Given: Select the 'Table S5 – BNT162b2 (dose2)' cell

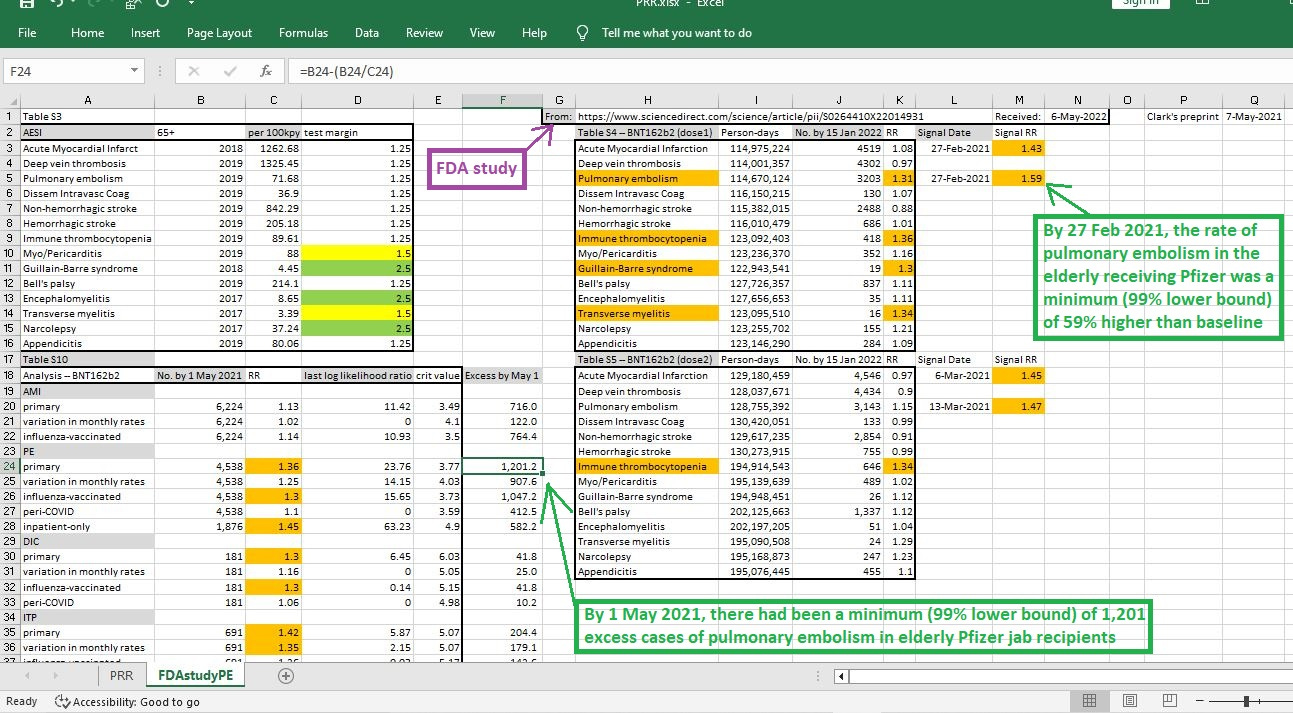Looking at the screenshot, I should tap(648, 360).
